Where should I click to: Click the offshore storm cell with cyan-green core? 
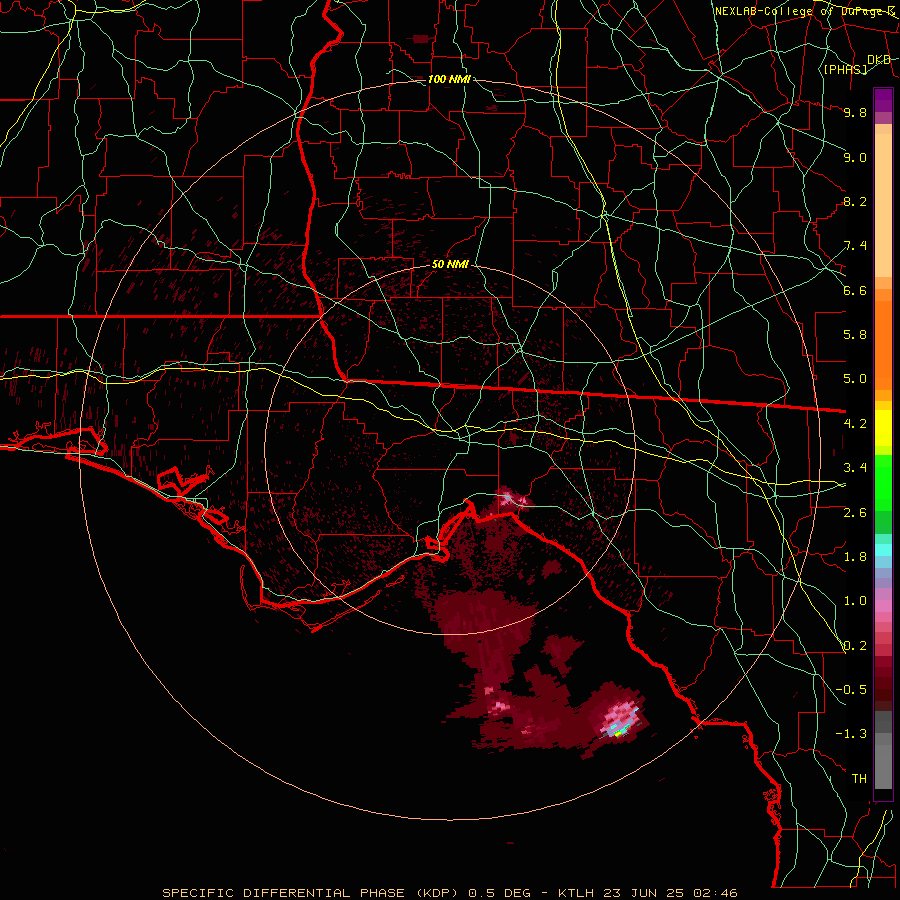pyautogui.click(x=620, y=721)
